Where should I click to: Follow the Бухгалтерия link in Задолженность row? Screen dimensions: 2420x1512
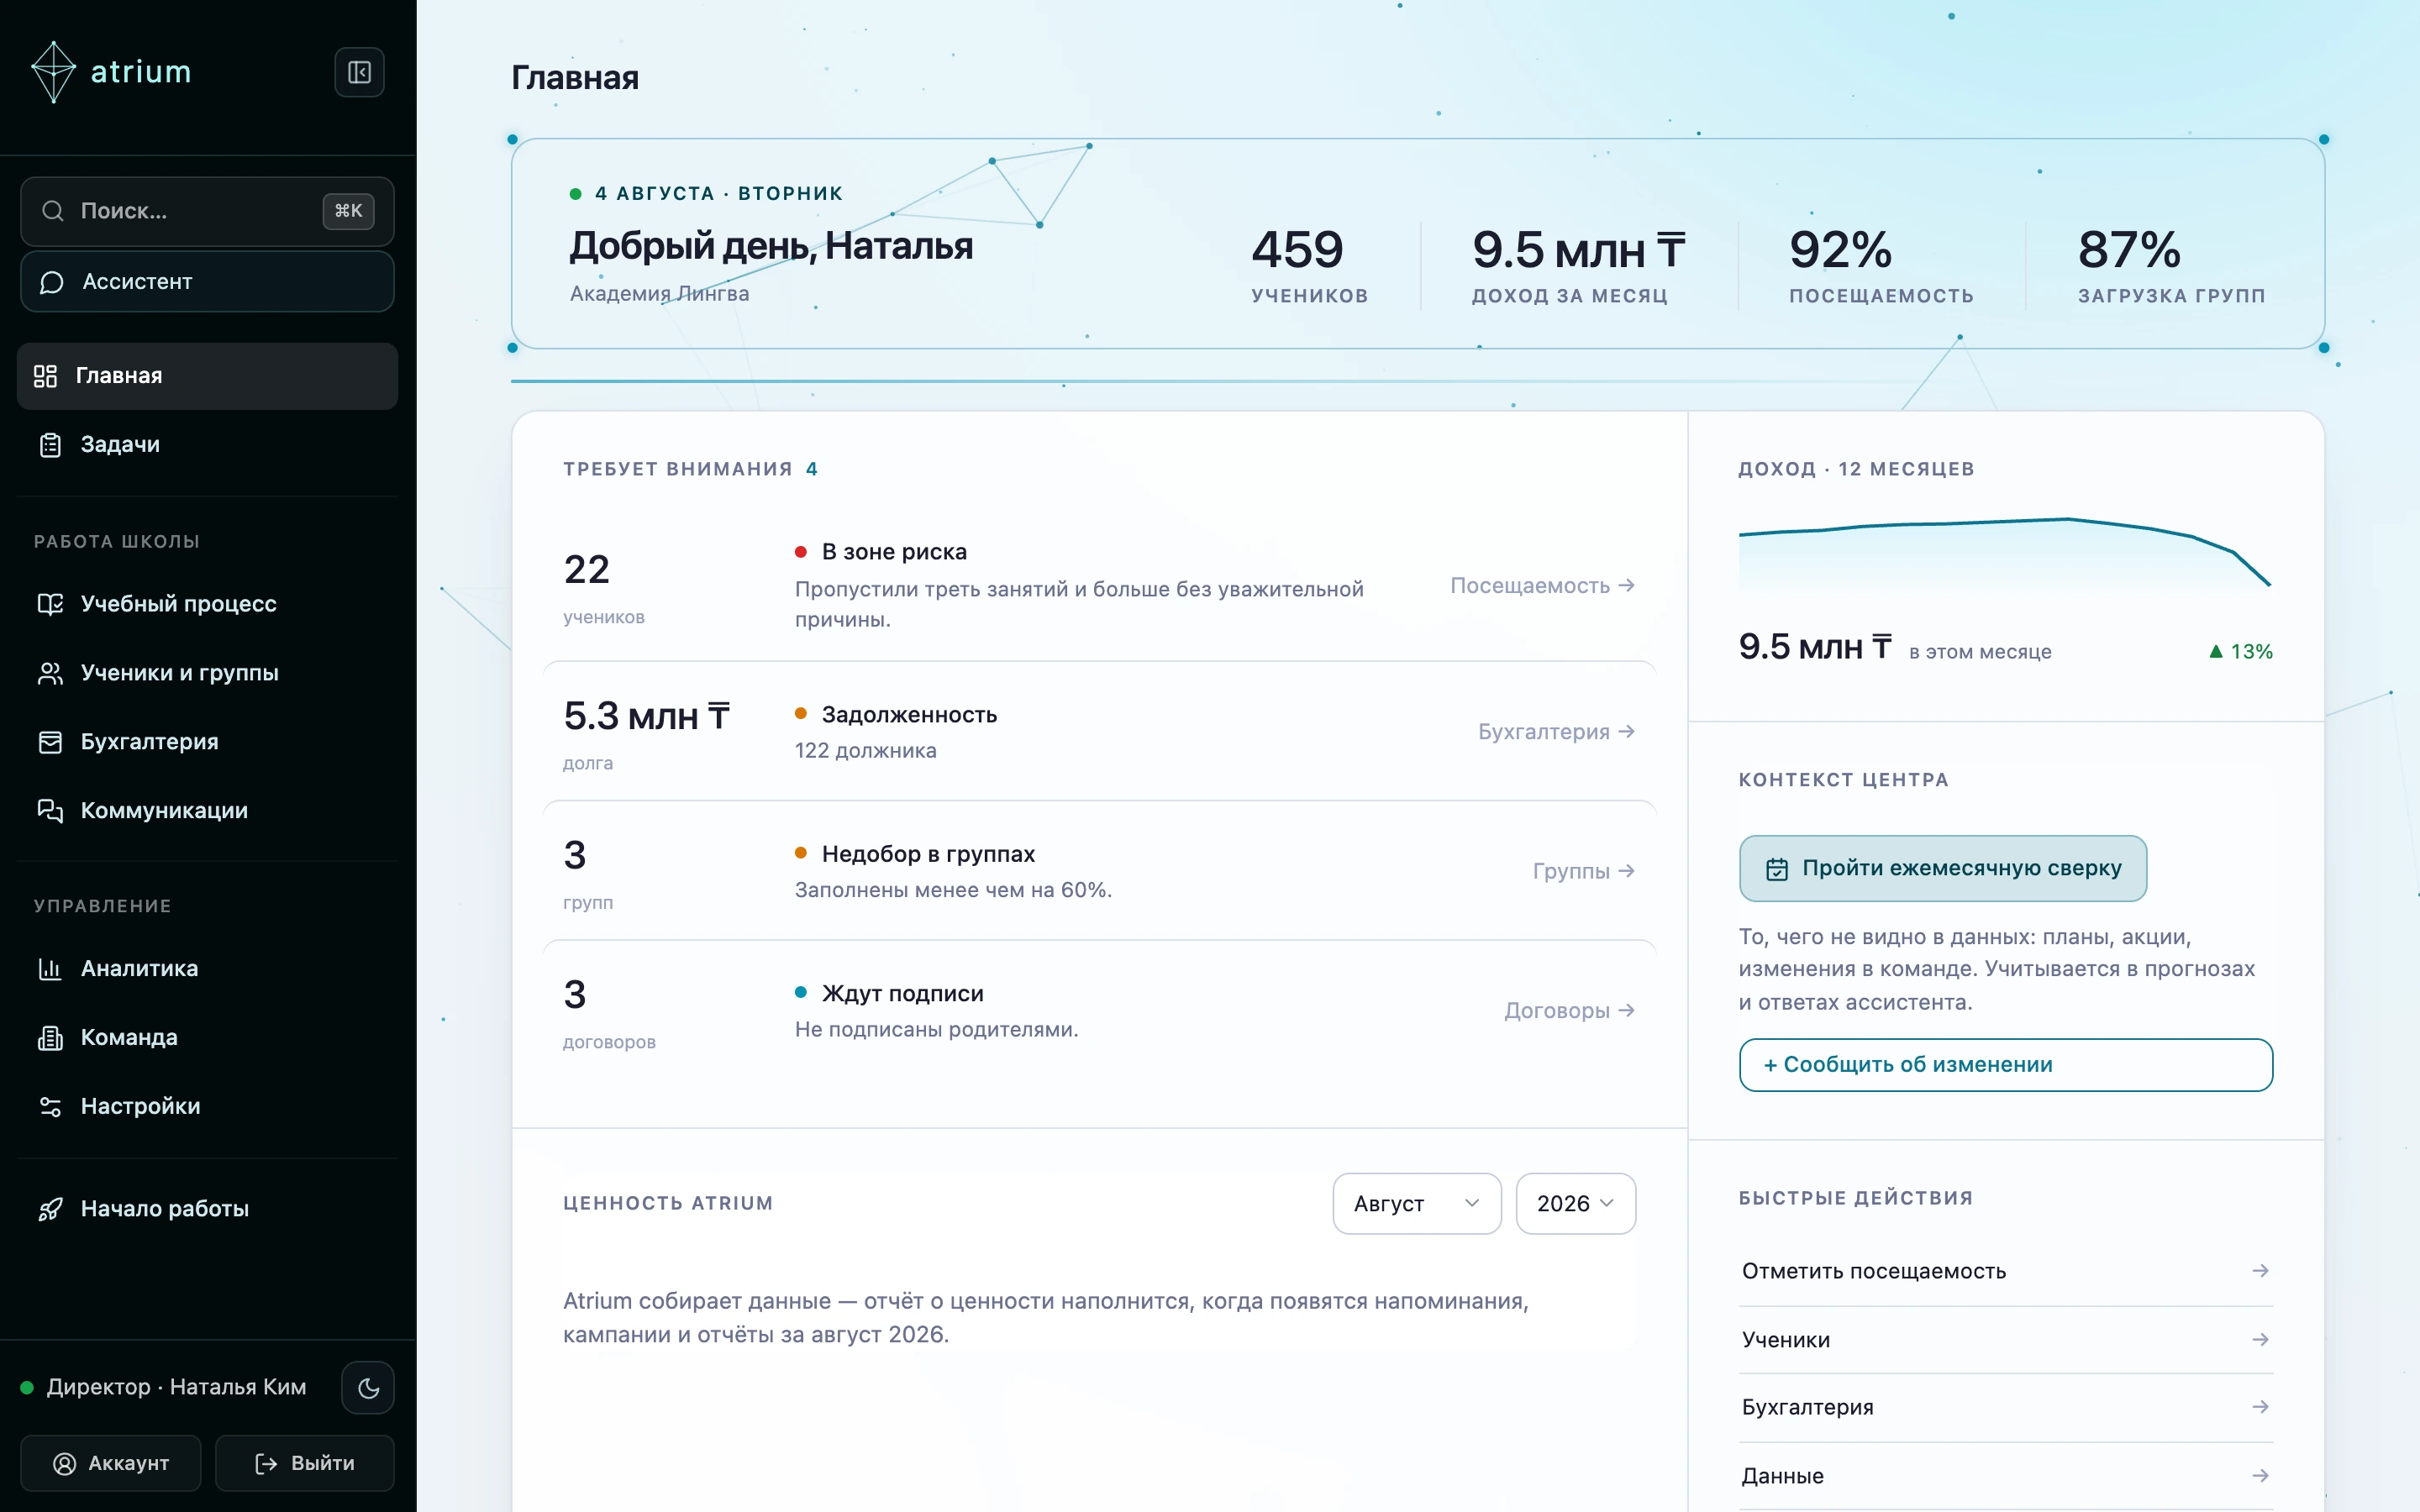click(x=1557, y=732)
